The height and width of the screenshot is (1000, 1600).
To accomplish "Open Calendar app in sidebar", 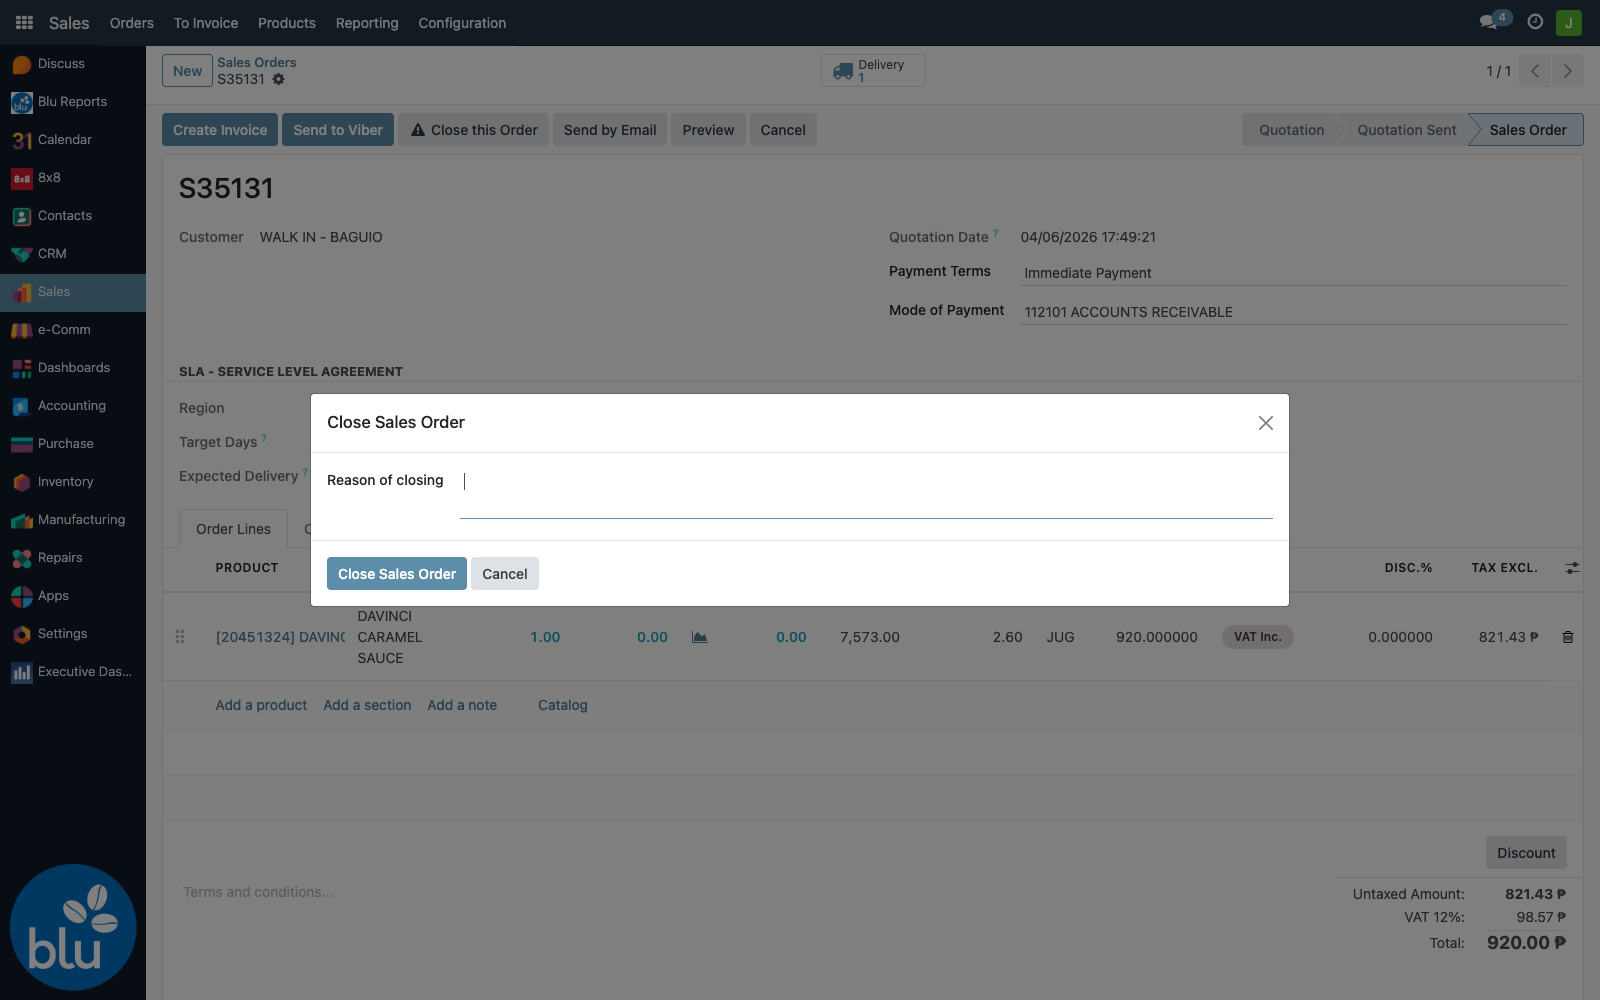I will point(73,140).
